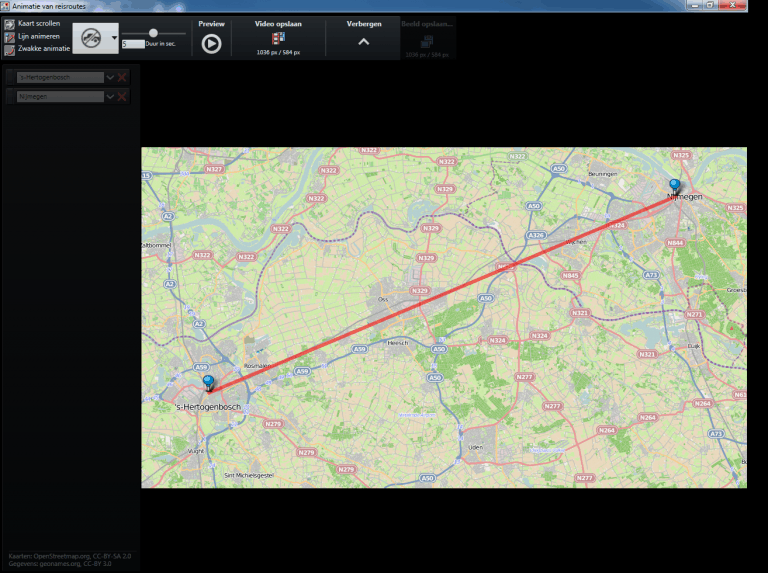Image resolution: width=768 pixels, height=573 pixels.
Task: Remove the Nijmegen waypoint
Action: 122,96
